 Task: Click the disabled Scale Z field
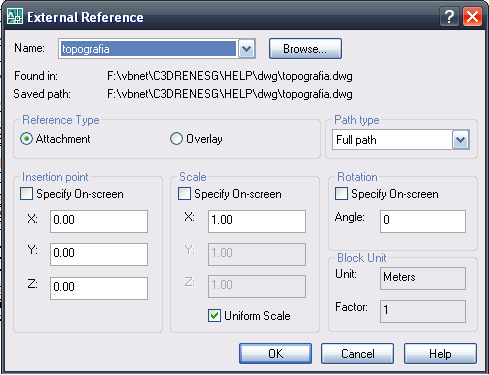pyautogui.click(x=257, y=286)
